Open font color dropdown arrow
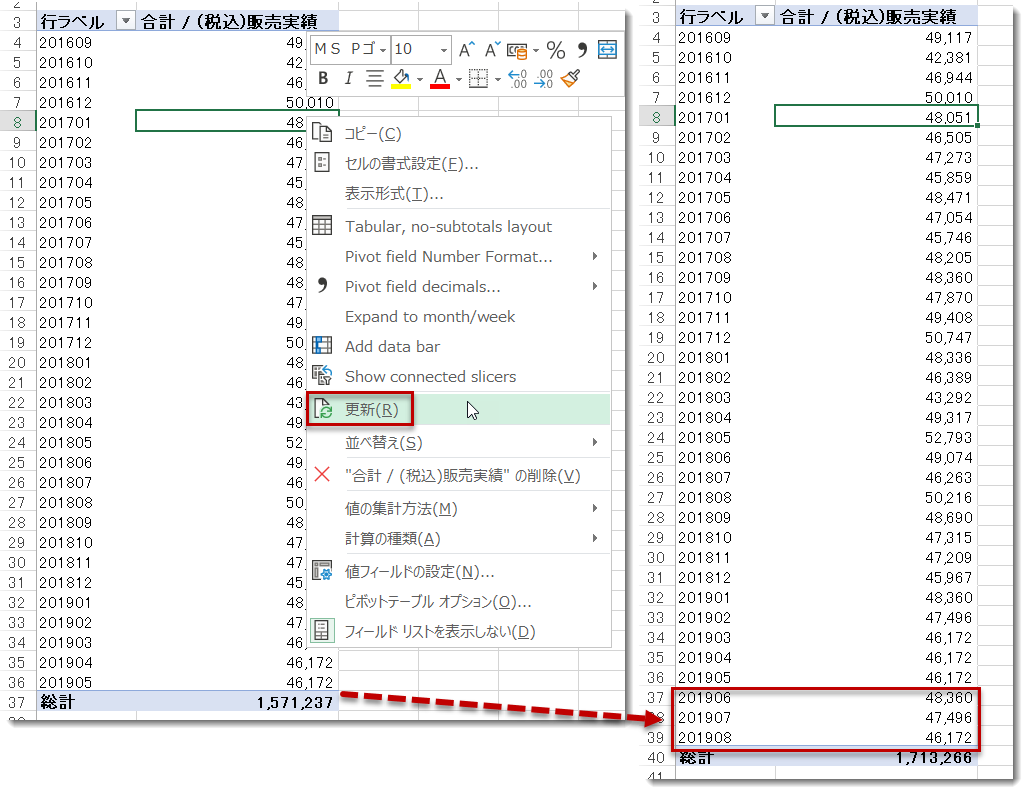 (x=458, y=79)
